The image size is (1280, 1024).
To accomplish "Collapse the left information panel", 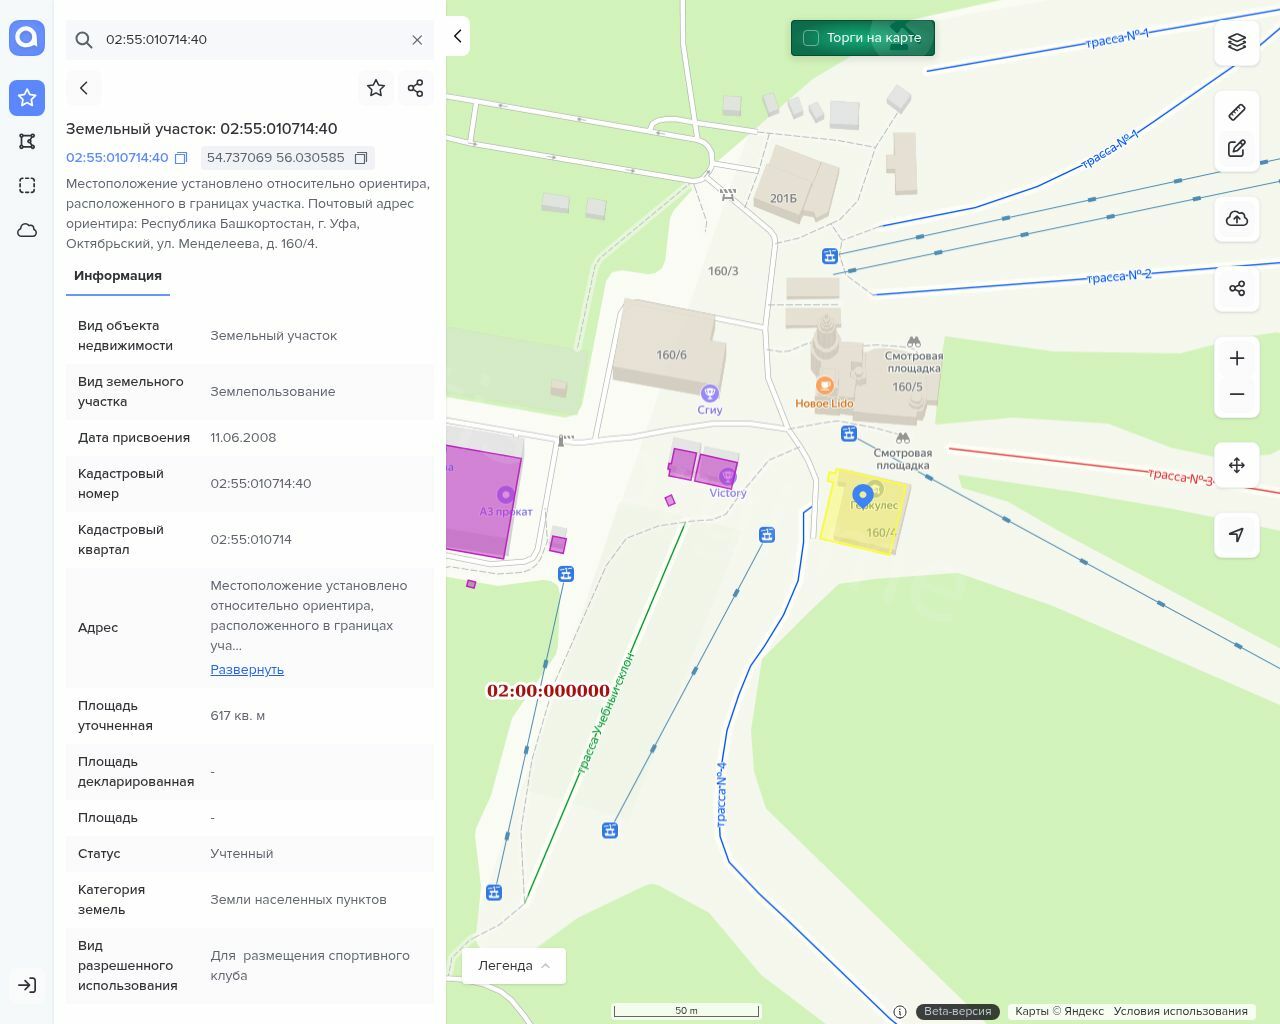I will coord(458,37).
